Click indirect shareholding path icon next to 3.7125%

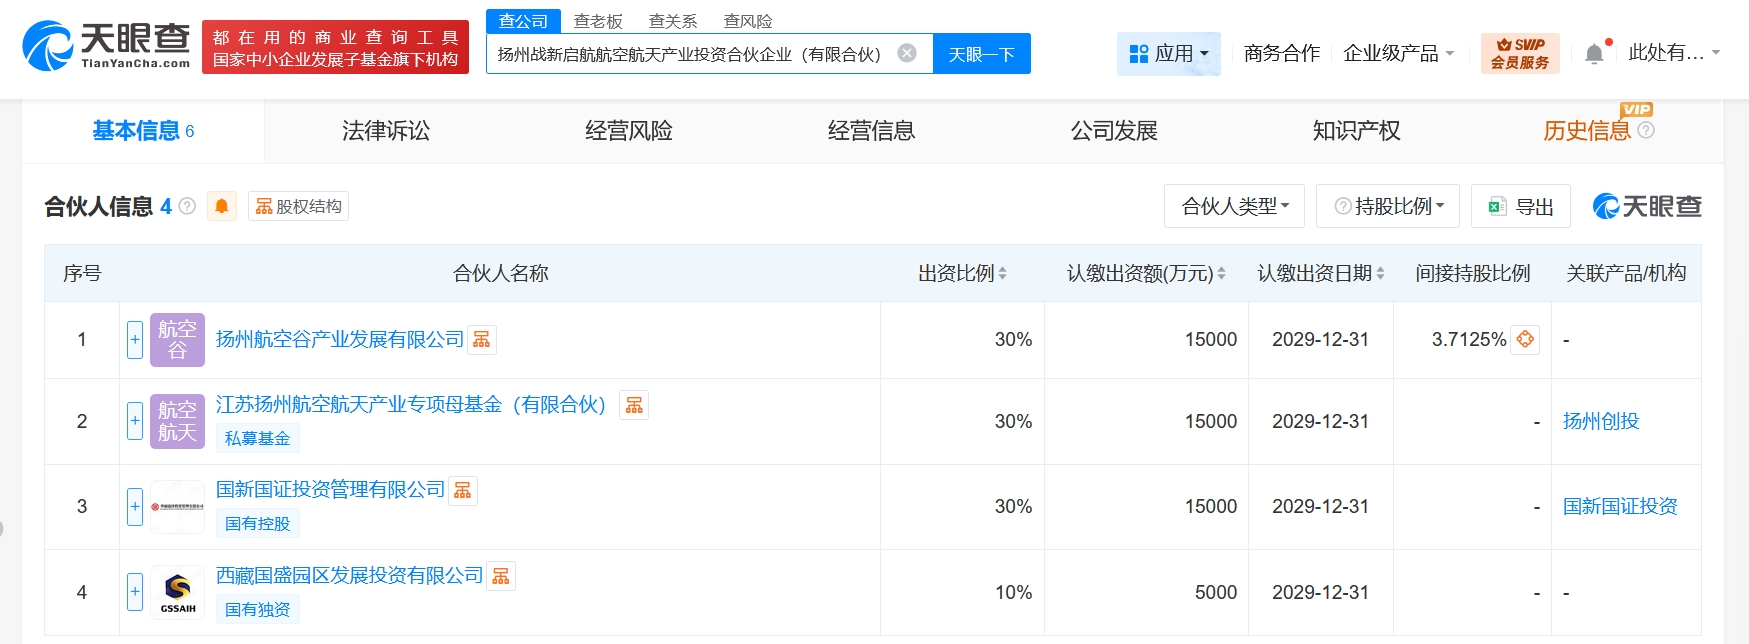click(1525, 340)
